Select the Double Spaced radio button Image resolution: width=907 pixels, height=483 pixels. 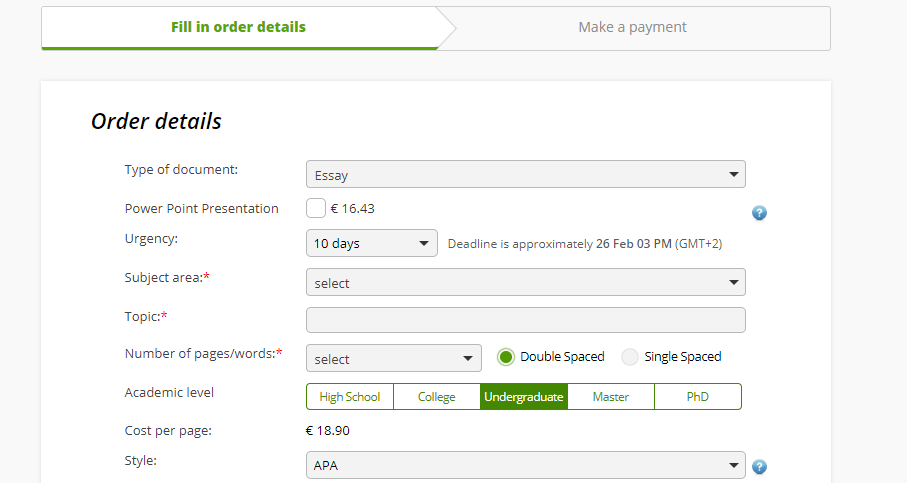[x=506, y=357]
